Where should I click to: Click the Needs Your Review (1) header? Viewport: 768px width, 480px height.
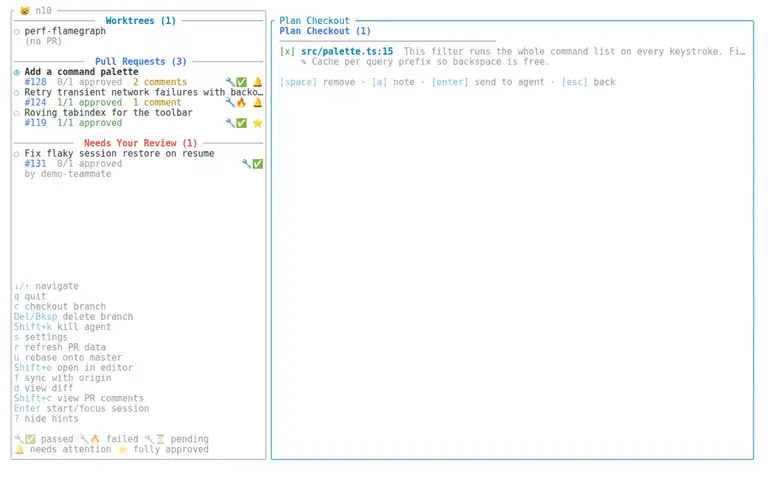(141, 143)
